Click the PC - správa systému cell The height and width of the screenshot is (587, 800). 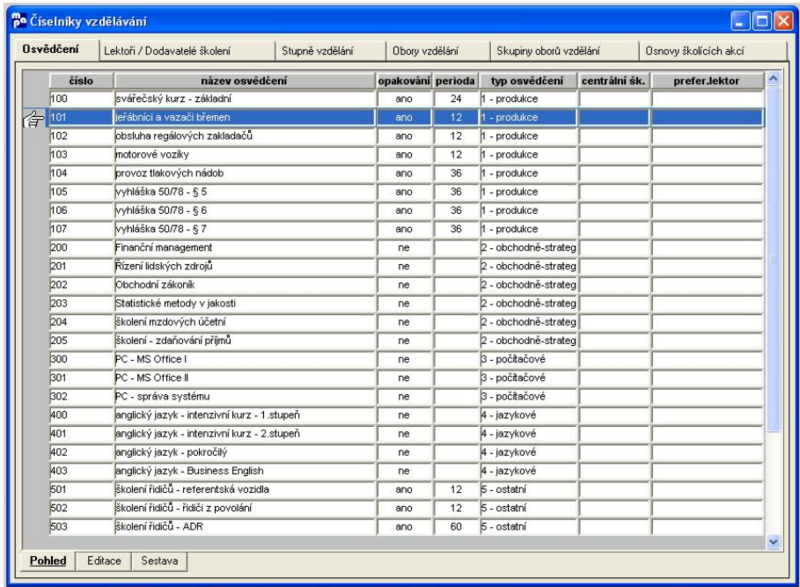pyautogui.click(x=245, y=396)
